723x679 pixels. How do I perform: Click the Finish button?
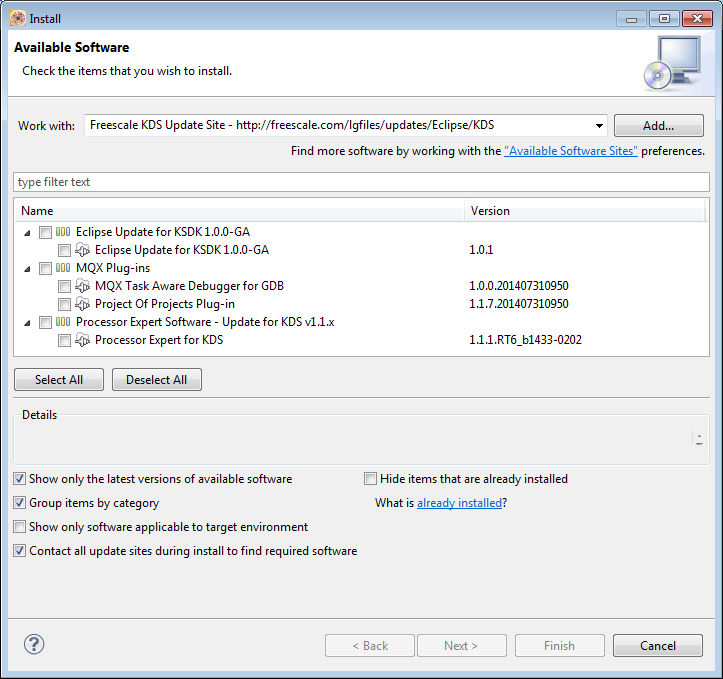click(x=560, y=645)
